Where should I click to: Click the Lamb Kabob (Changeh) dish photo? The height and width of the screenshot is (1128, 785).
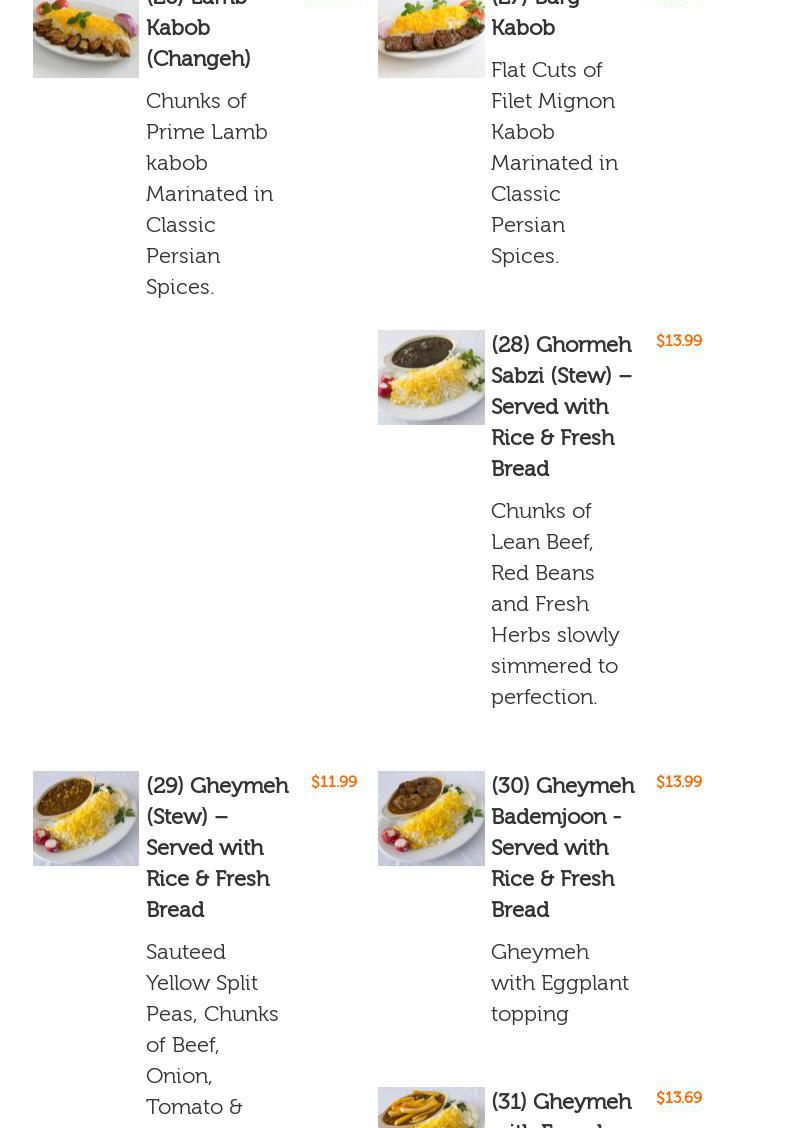(x=86, y=38)
